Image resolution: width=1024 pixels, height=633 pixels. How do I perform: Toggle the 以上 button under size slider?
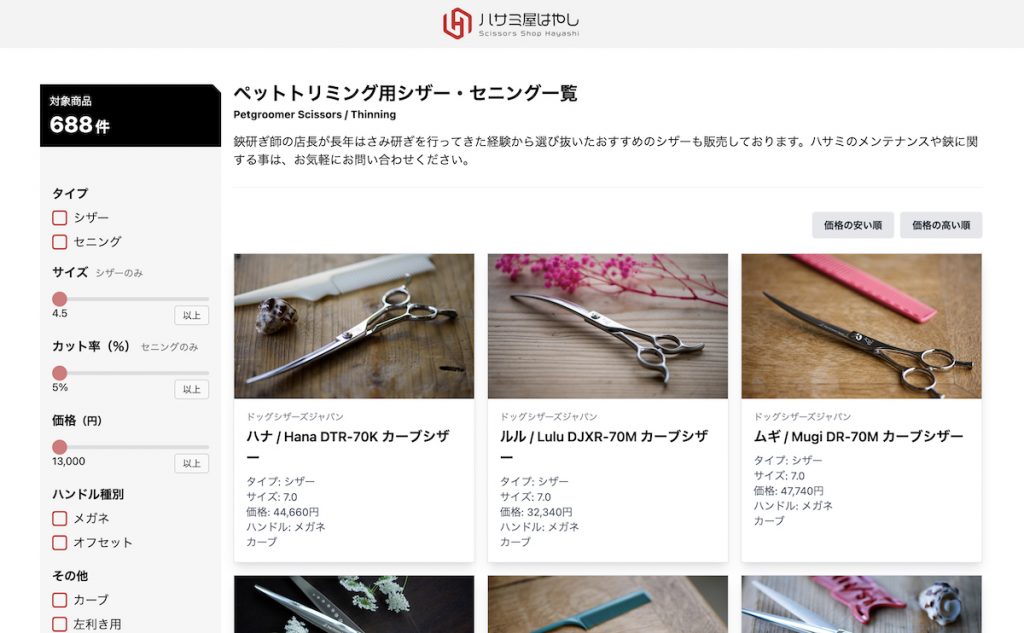click(x=191, y=316)
